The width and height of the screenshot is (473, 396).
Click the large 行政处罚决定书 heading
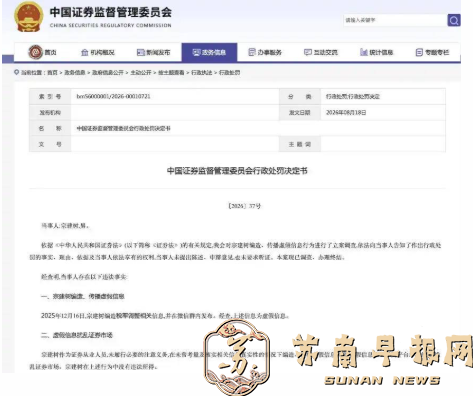237,171
